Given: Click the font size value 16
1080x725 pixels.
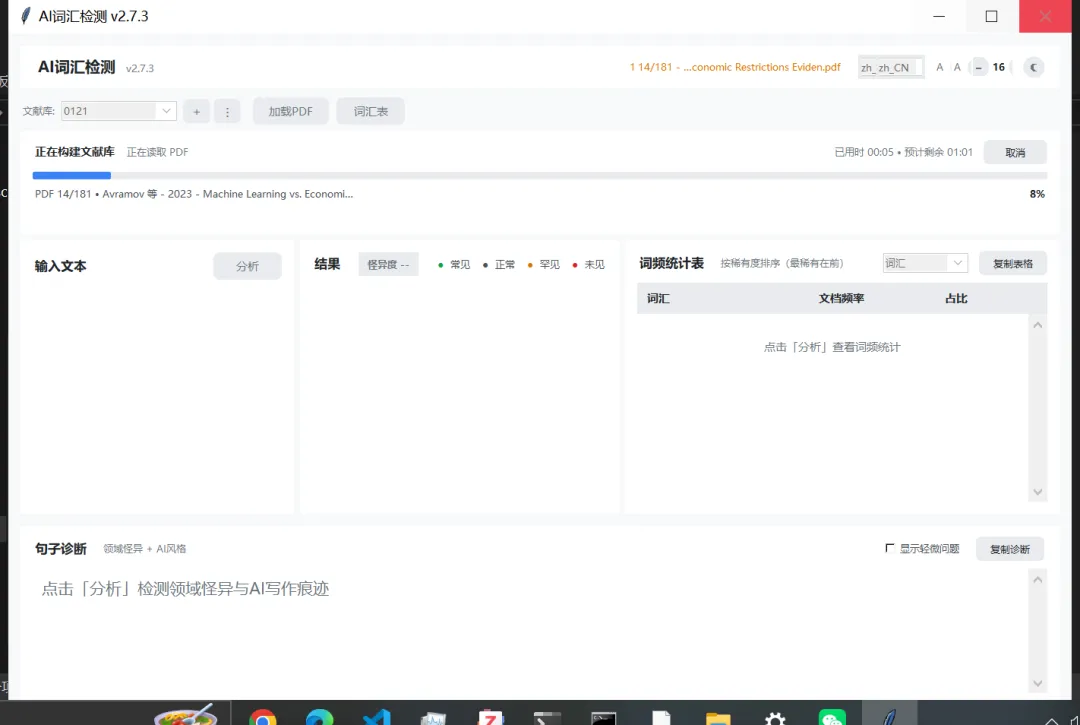Looking at the screenshot, I should click(999, 67).
